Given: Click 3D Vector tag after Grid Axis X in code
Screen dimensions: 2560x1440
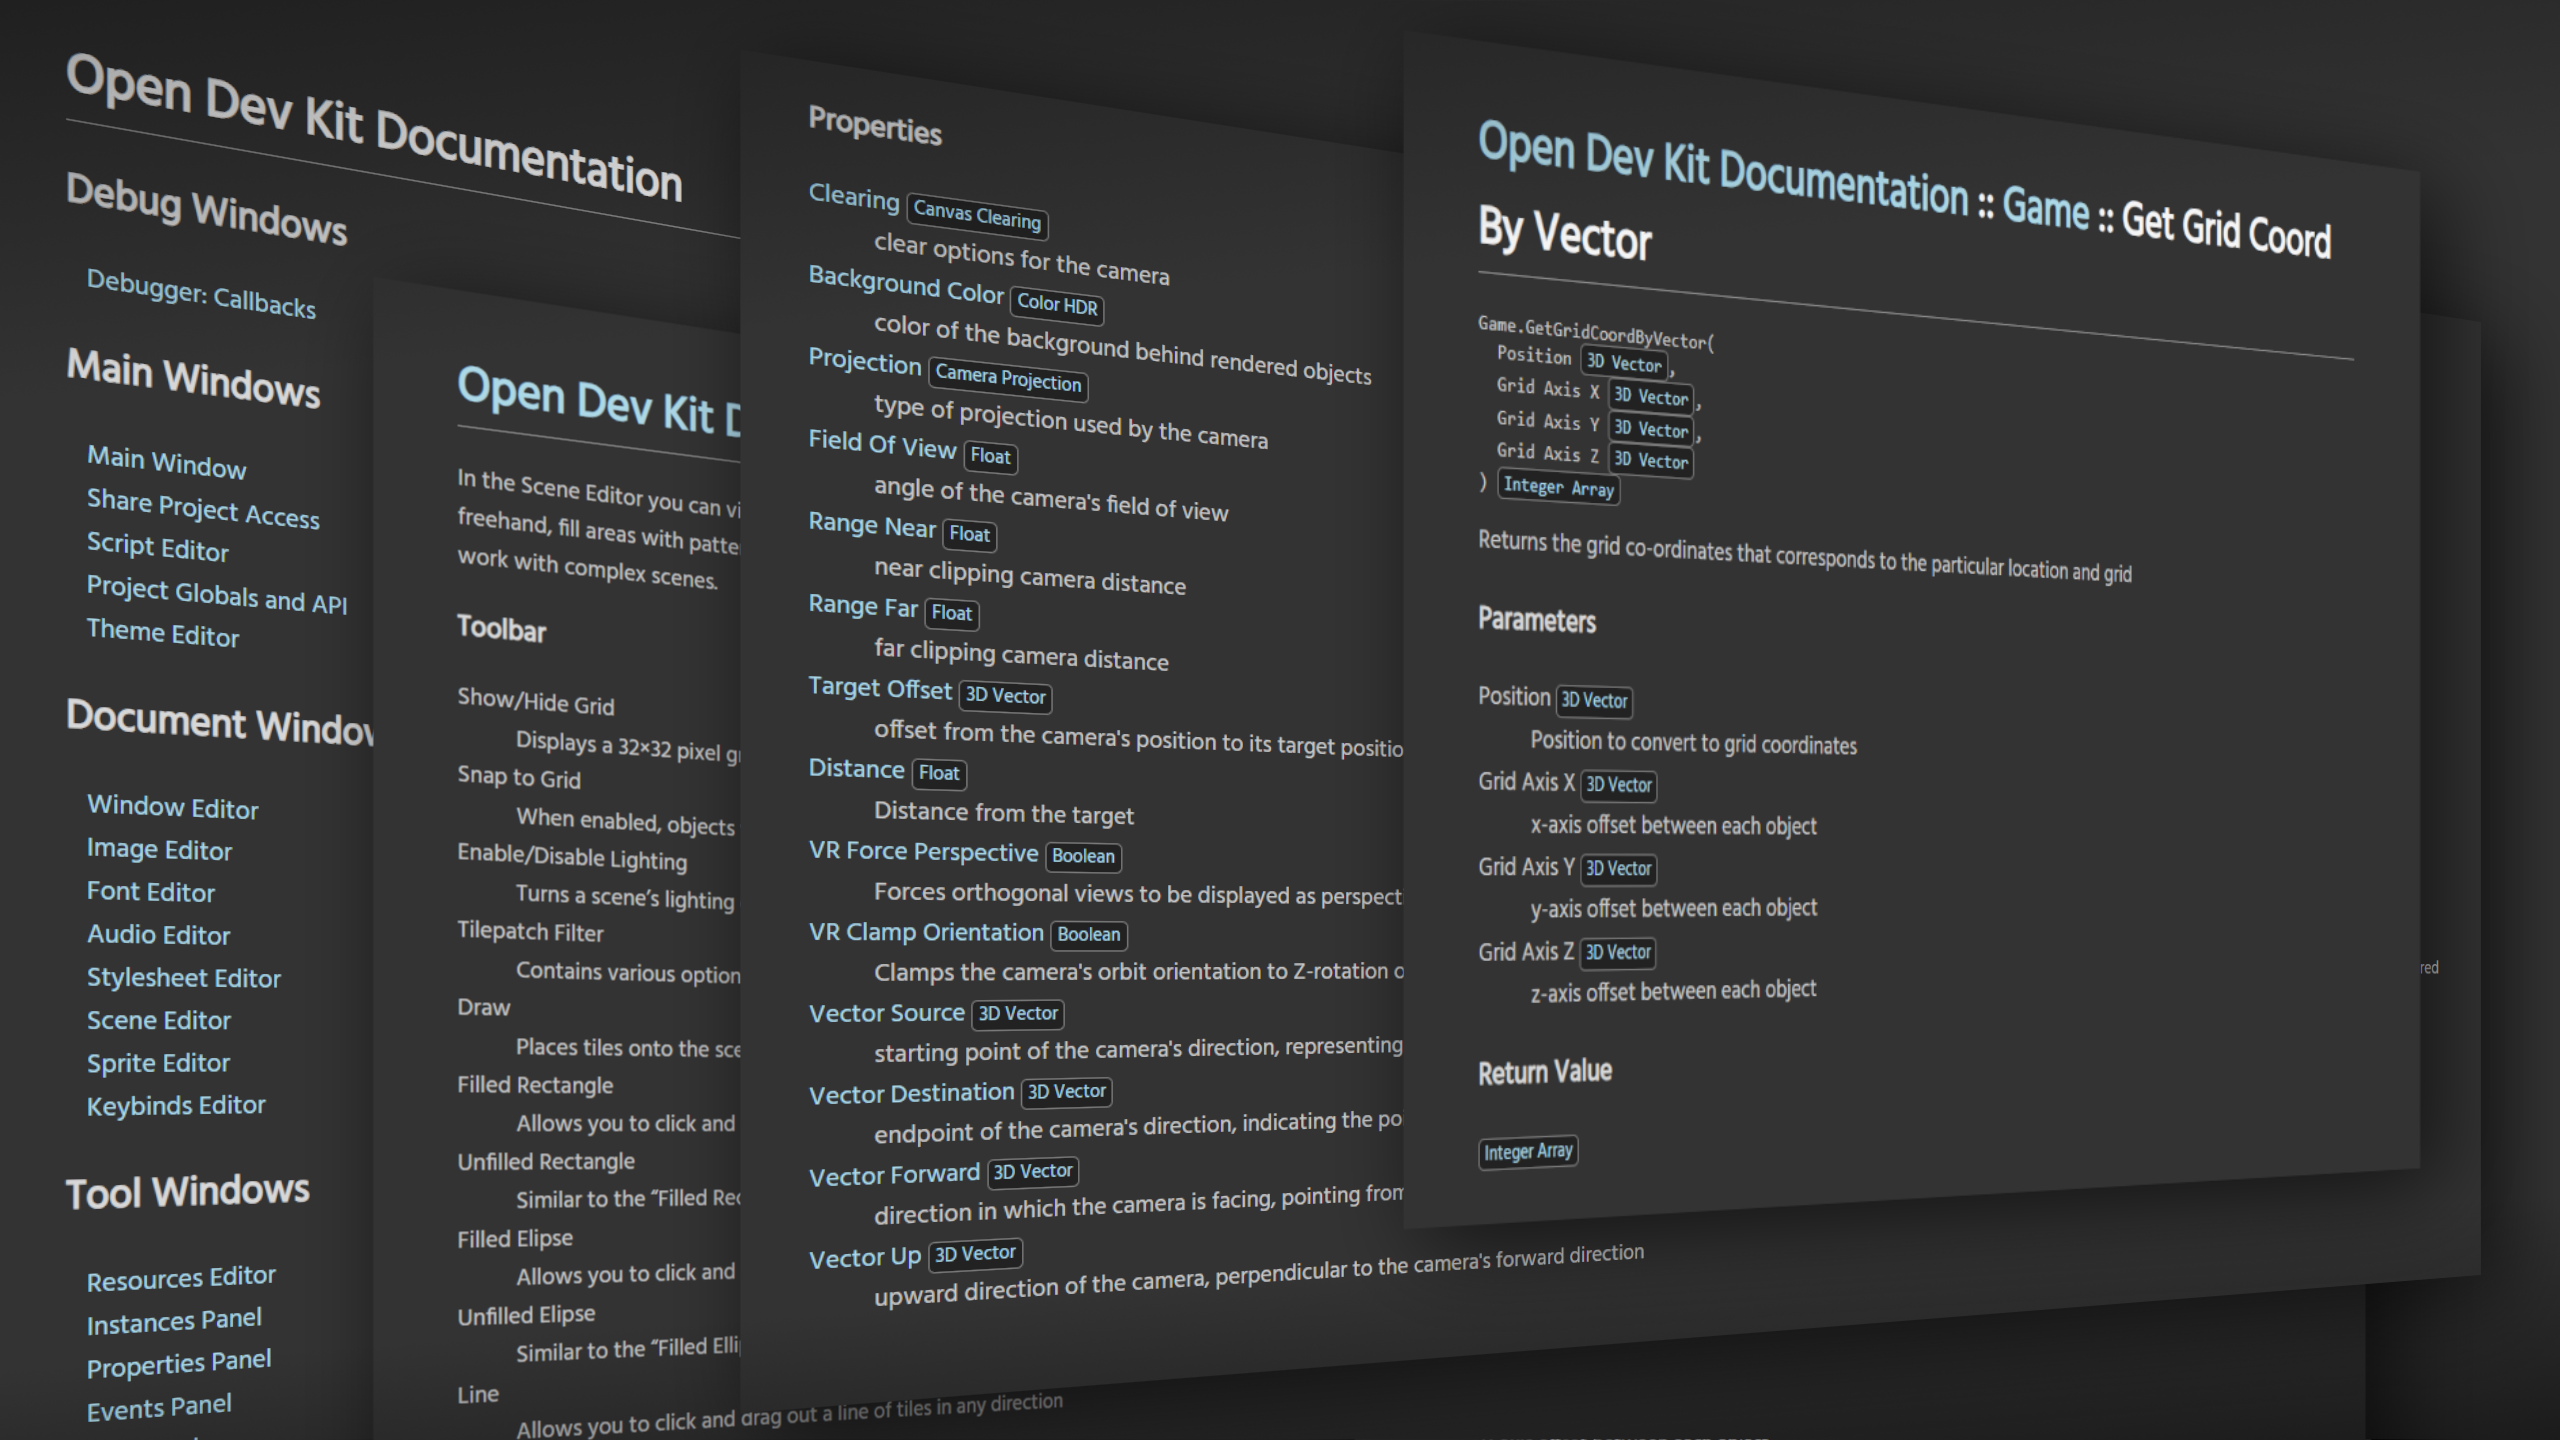Looking at the screenshot, I should coord(1650,396).
